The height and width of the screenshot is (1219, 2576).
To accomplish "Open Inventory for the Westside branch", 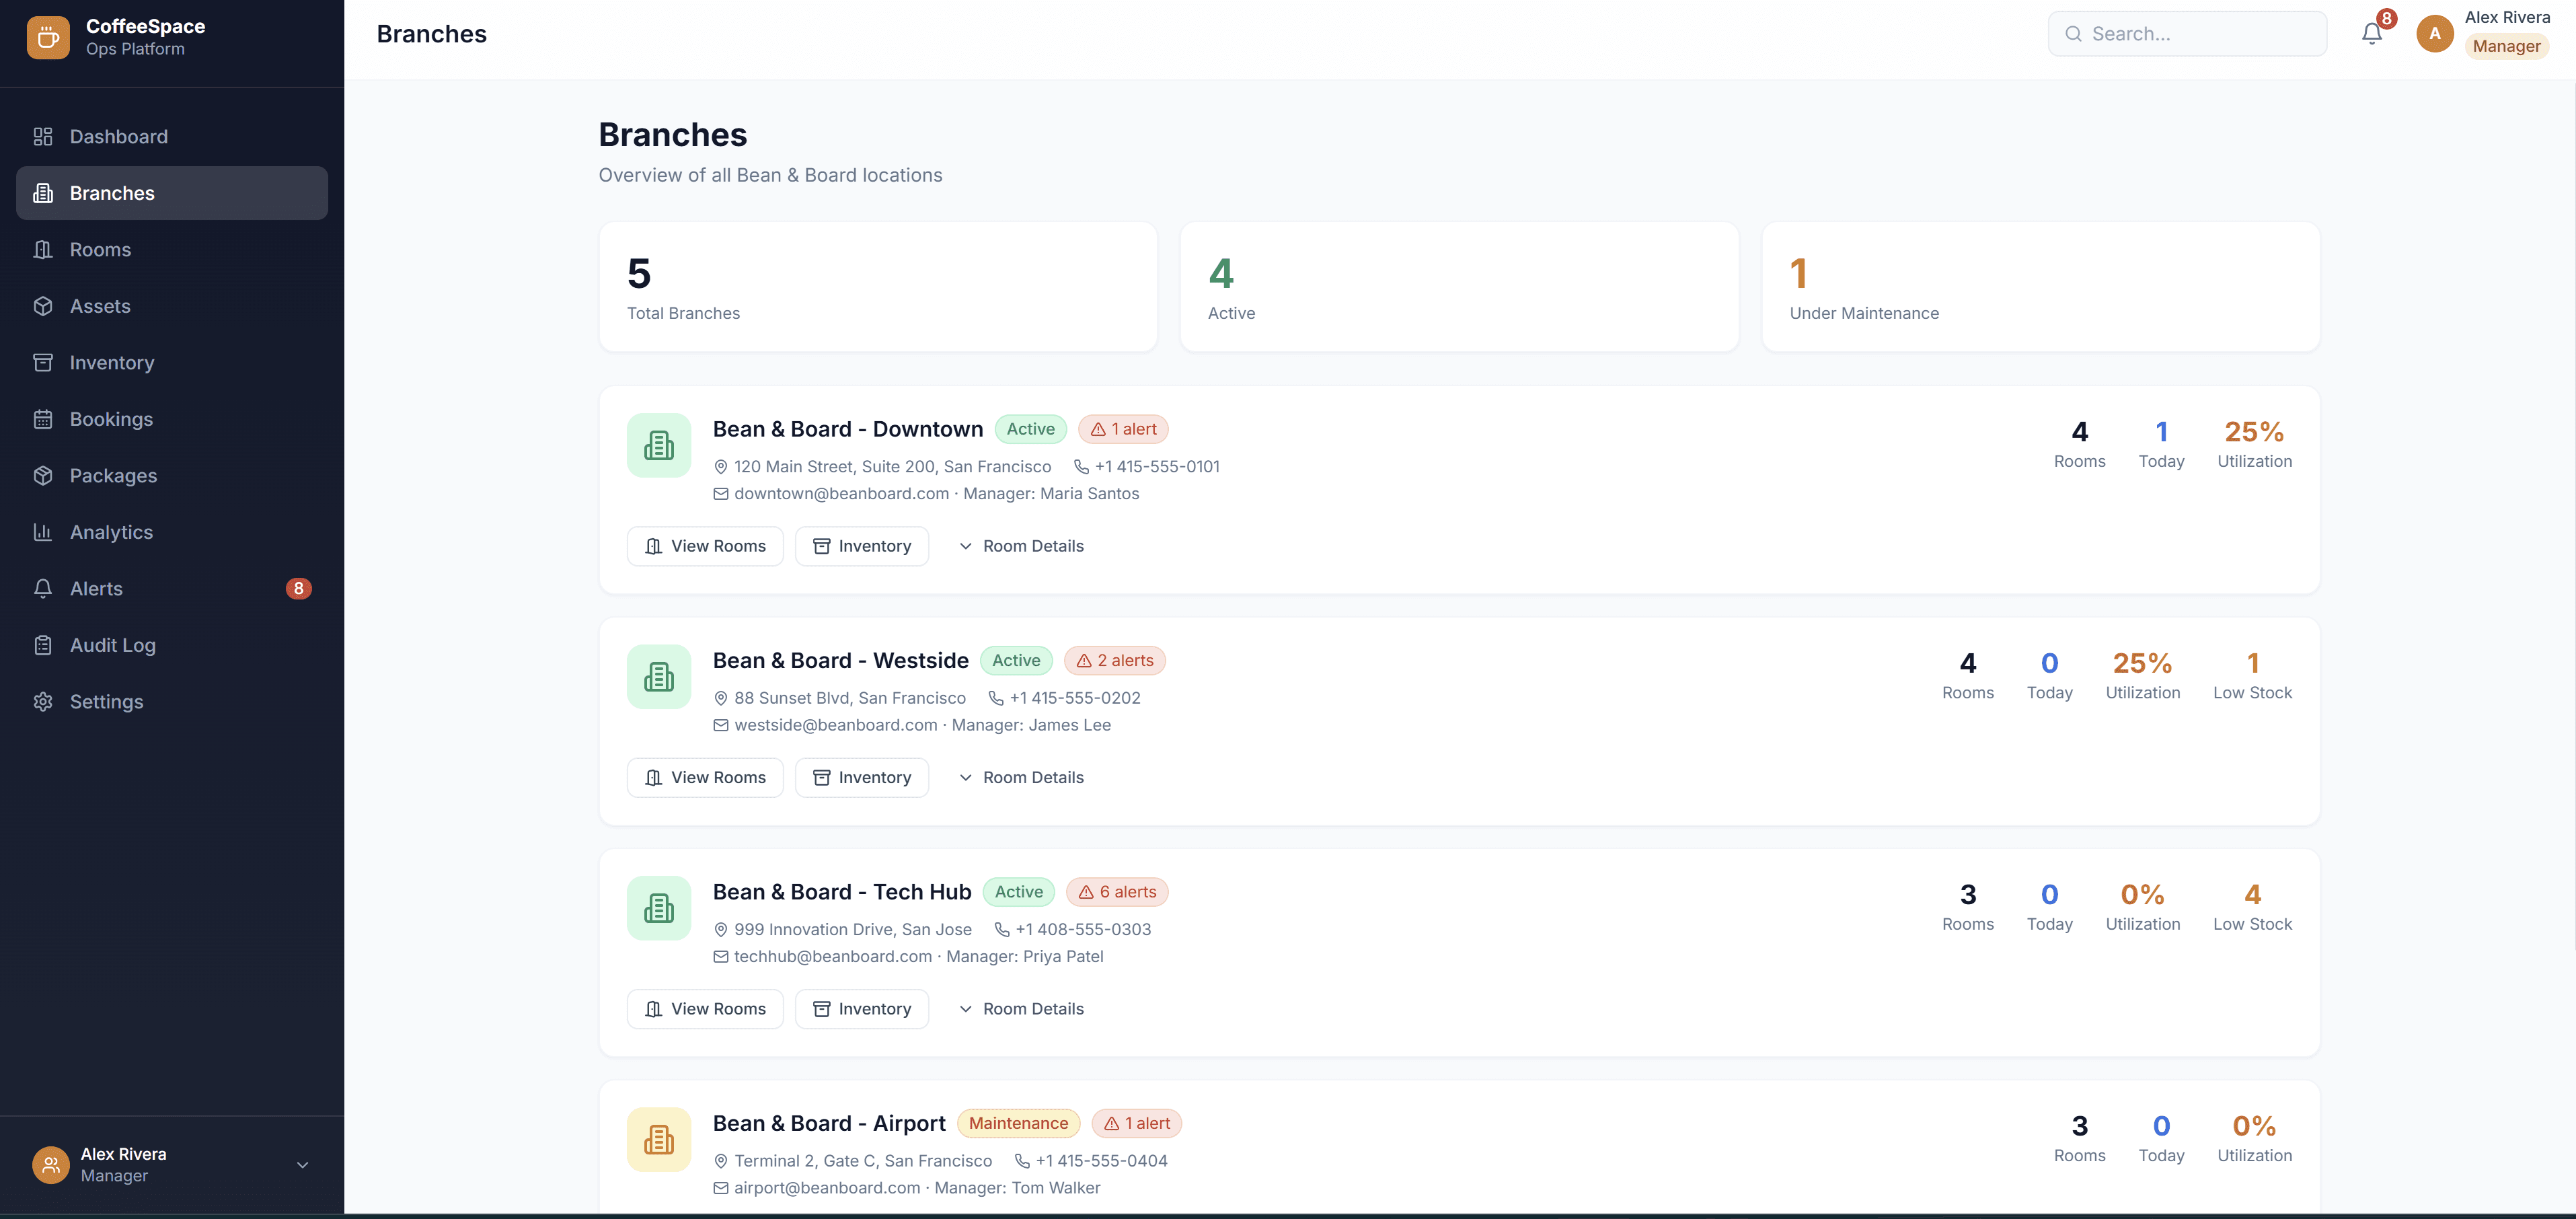I will click(x=862, y=777).
